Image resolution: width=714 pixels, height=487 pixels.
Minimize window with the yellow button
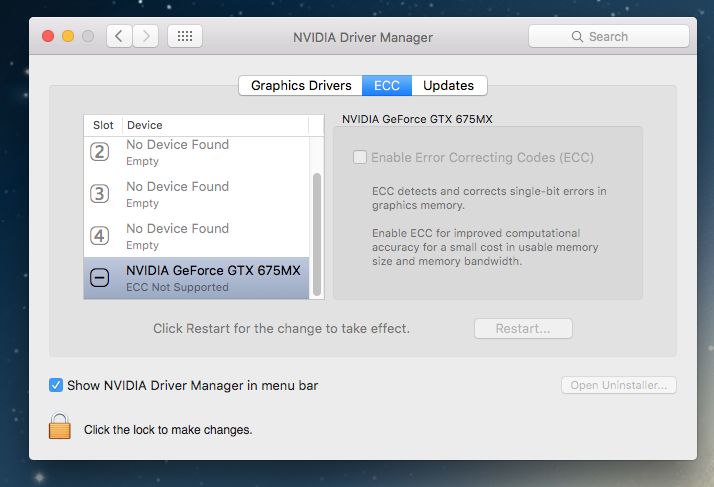pos(68,36)
